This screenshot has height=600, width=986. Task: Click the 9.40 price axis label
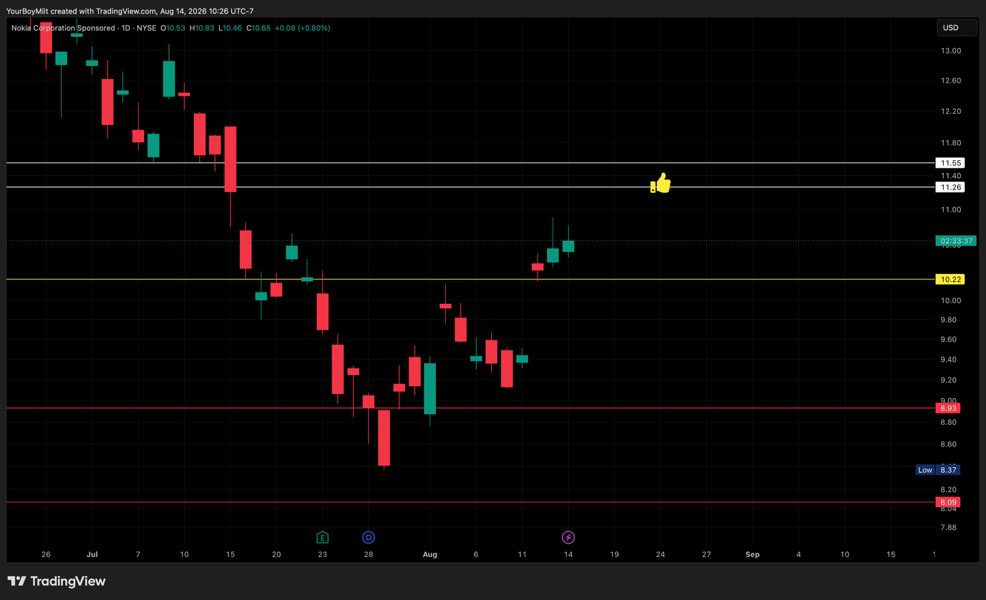click(x=948, y=360)
